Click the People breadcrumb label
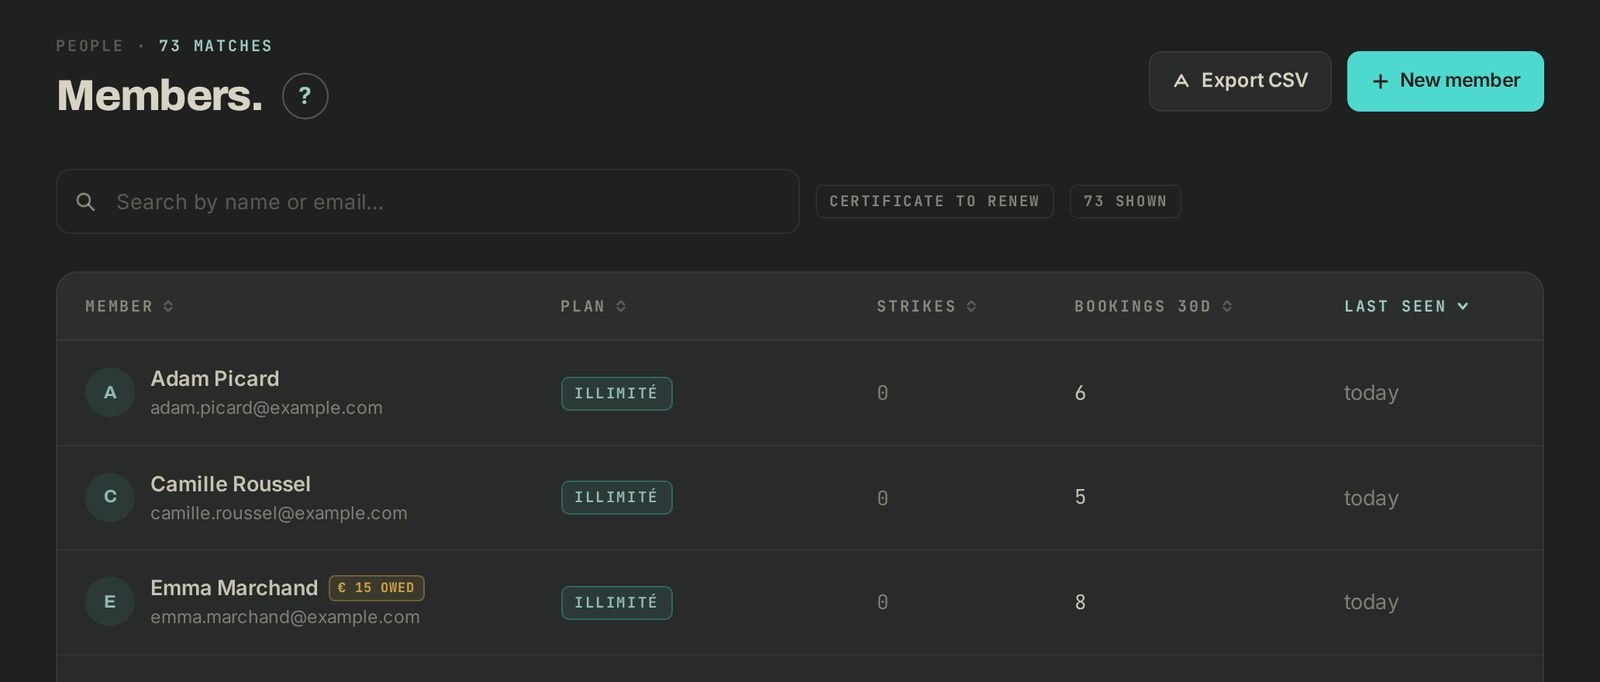Screen dimensions: 1600x682 pos(90,46)
